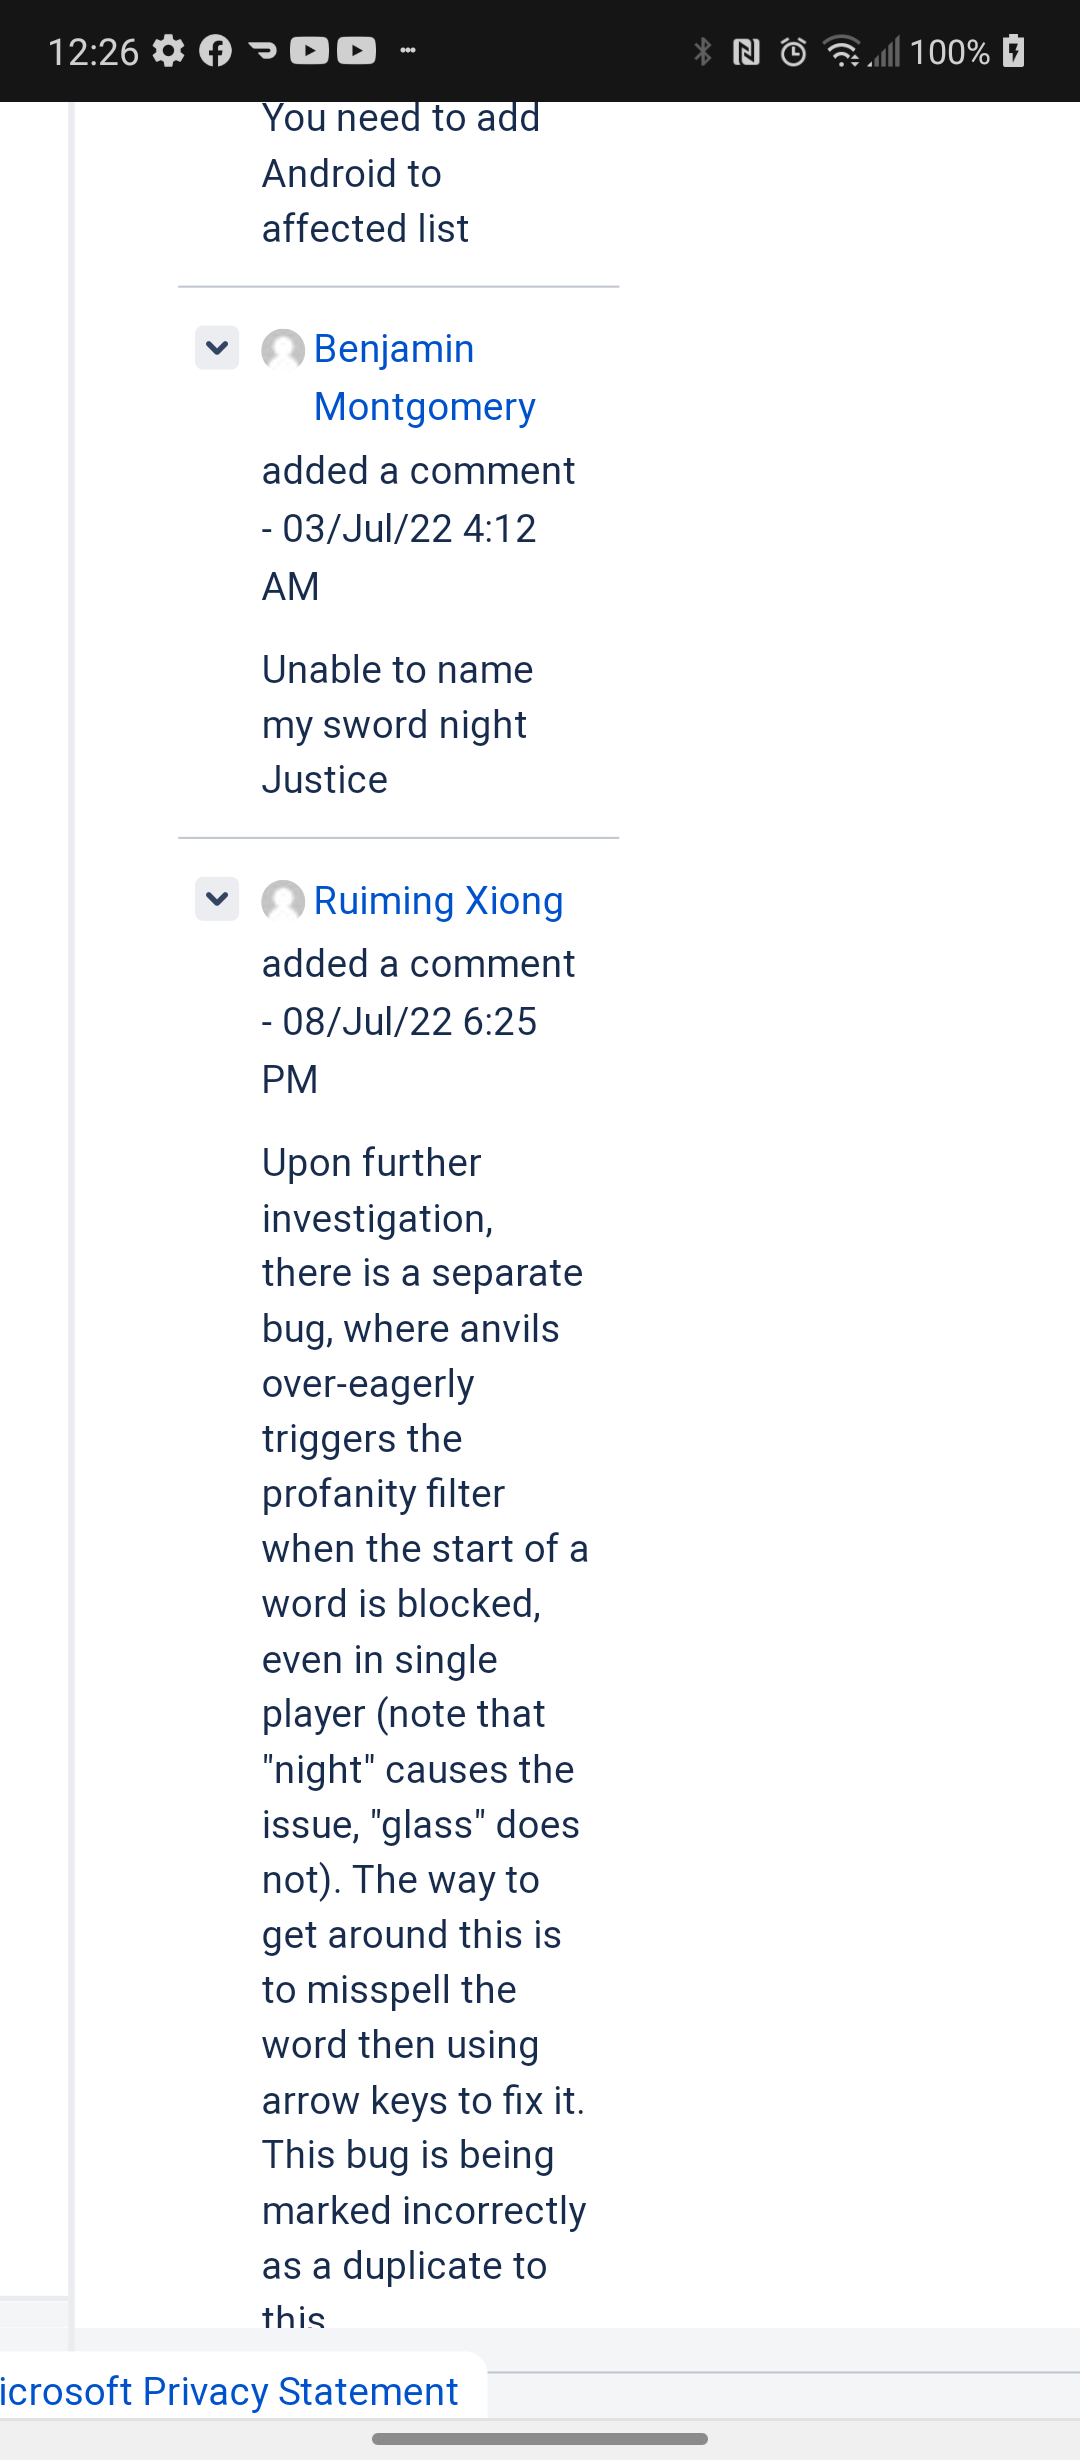
Task: Tap the NFC status icon
Action: coord(746,51)
